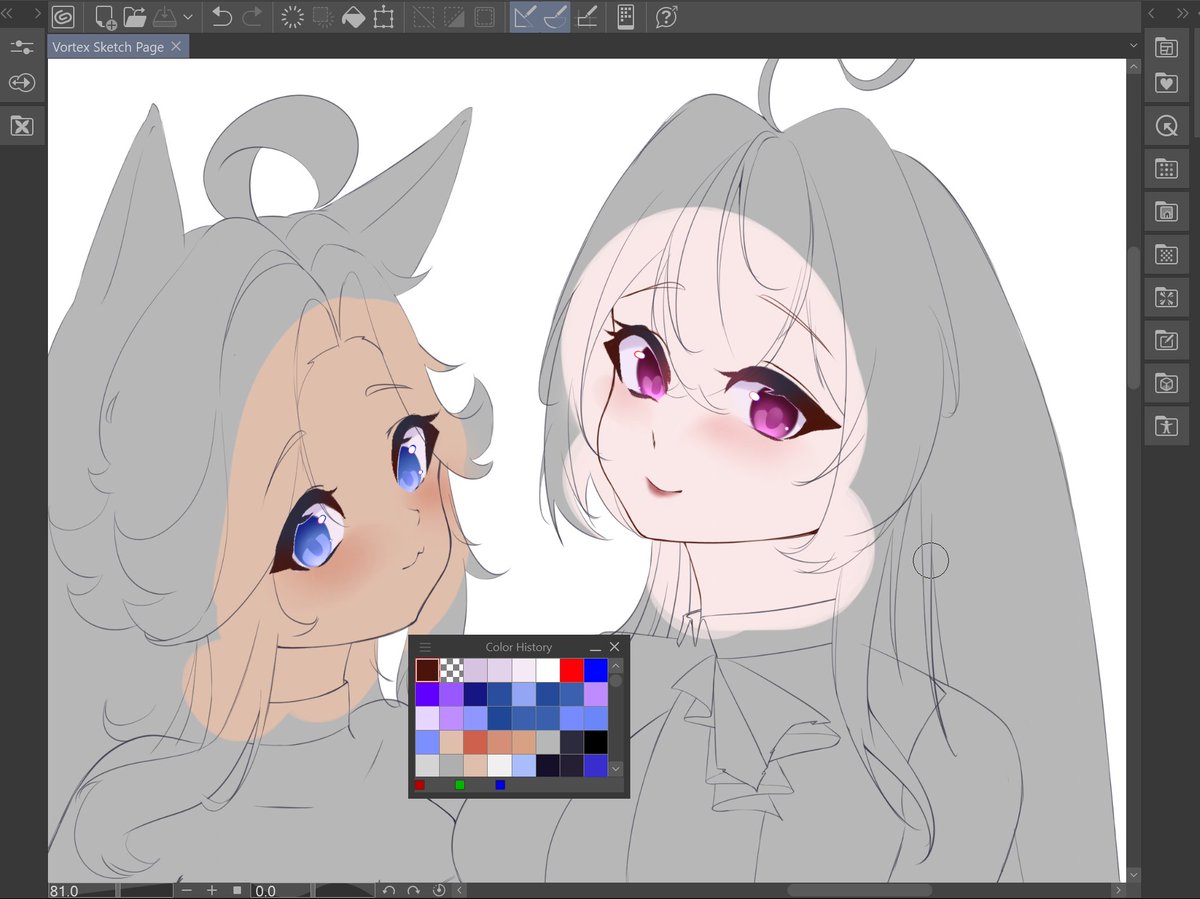The width and height of the screenshot is (1200, 899).
Task: Clear the layer with the Delete icon
Action: tap(293, 16)
